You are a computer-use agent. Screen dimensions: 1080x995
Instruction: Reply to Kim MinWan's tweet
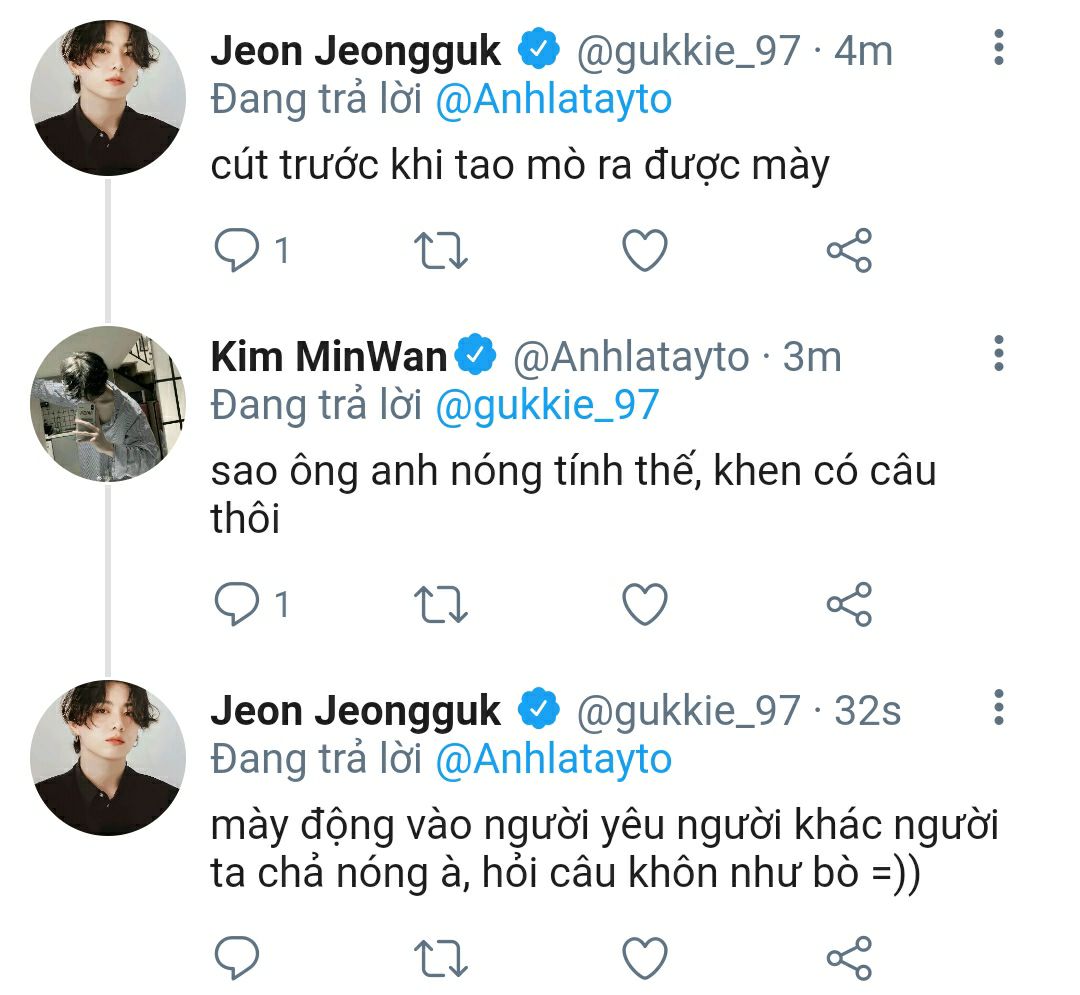tap(238, 604)
